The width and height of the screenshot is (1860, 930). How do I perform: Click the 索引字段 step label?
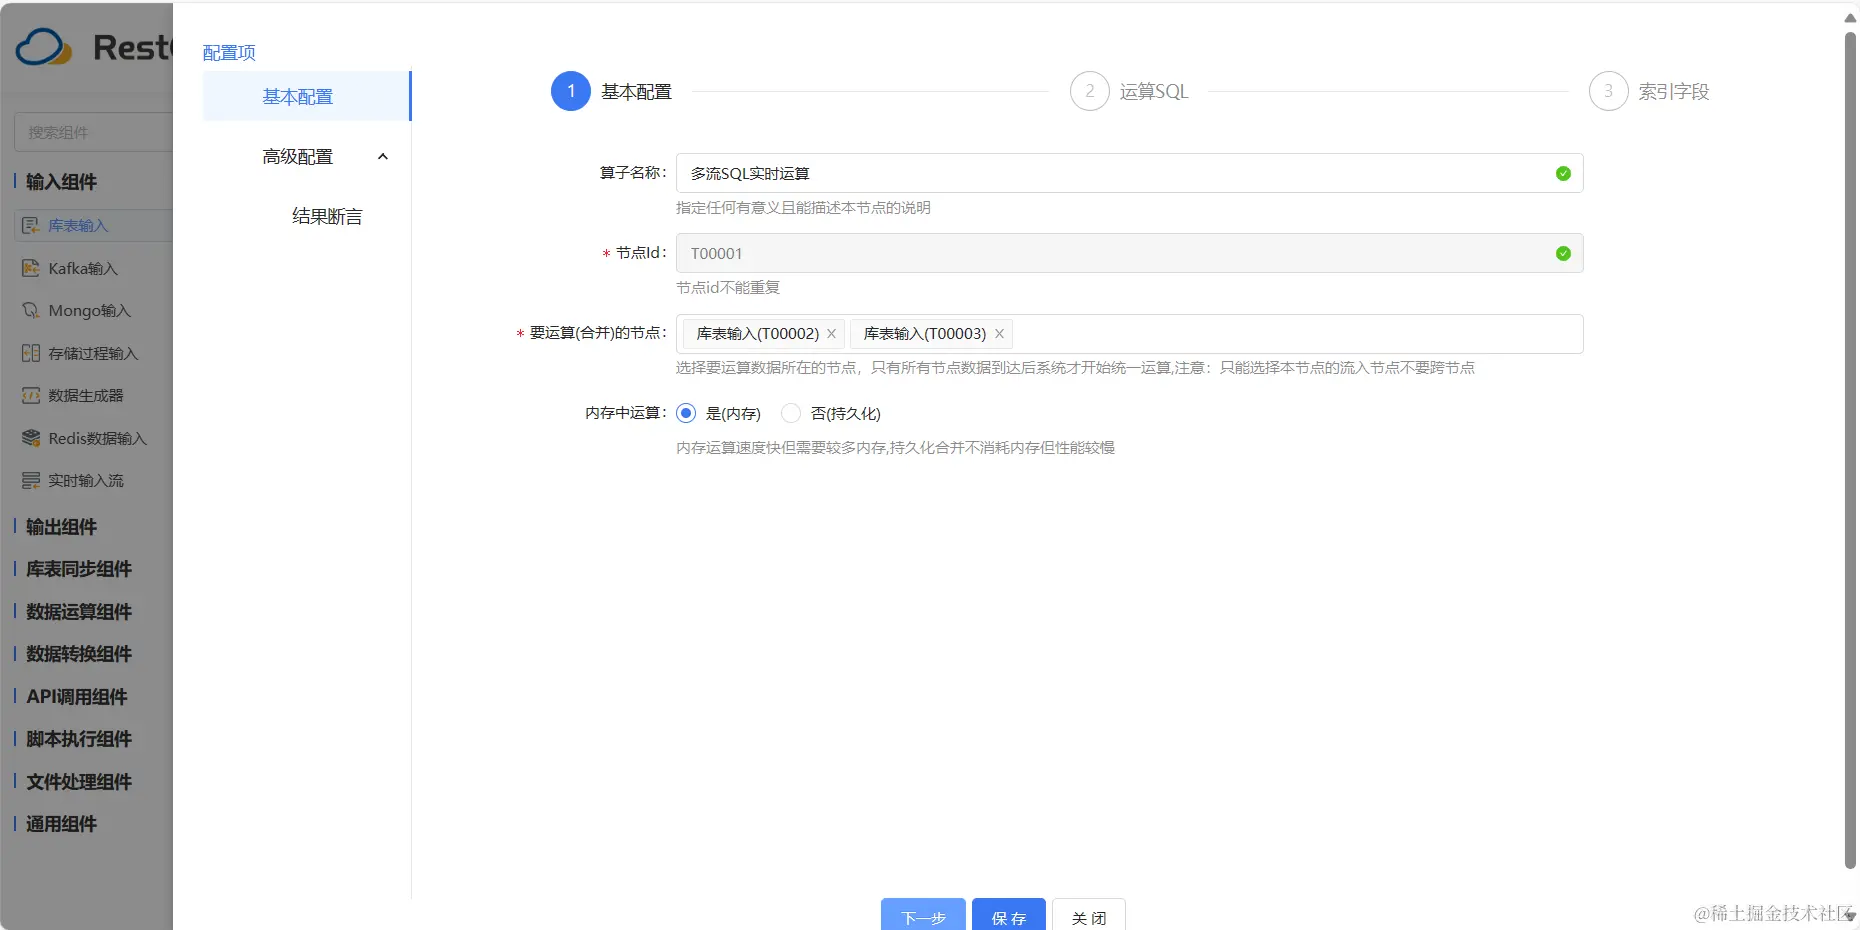pos(1674,92)
